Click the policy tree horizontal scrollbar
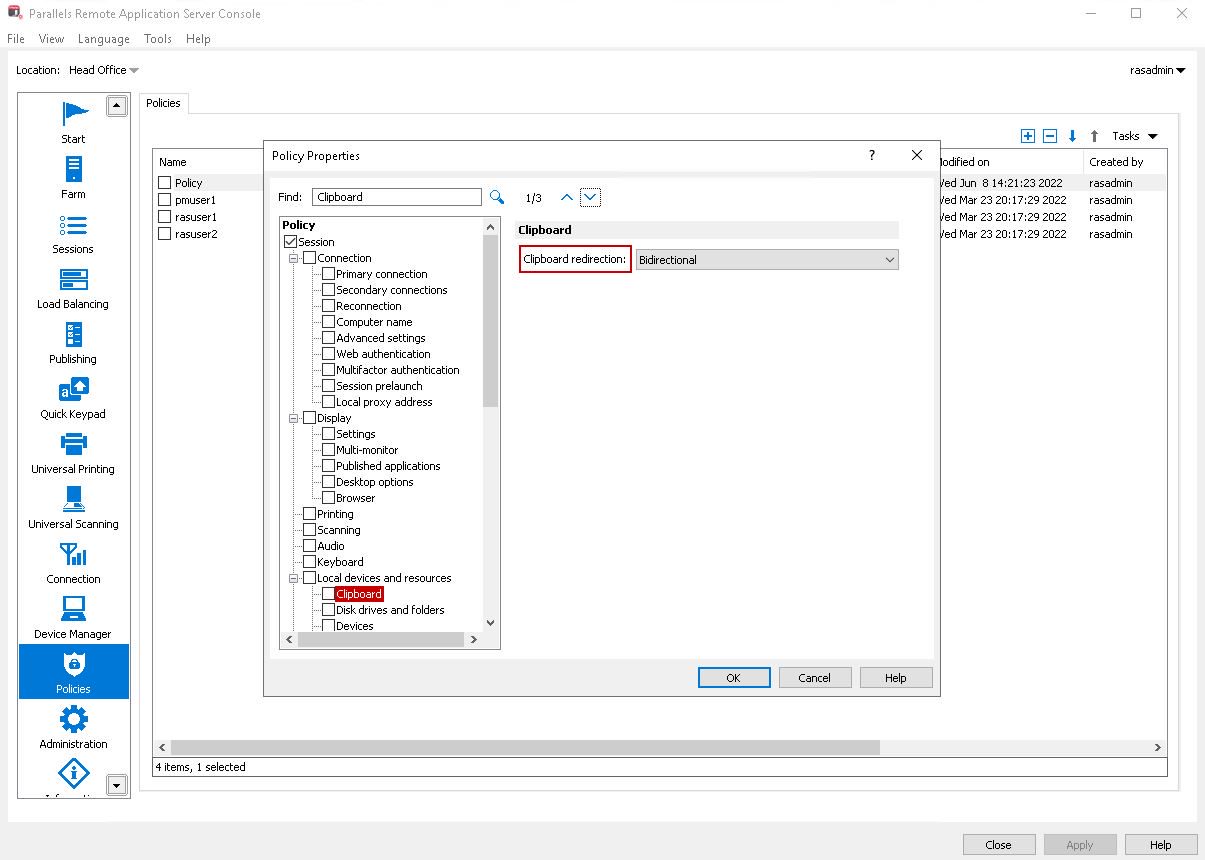Viewport: 1205px width, 860px height. click(x=381, y=640)
